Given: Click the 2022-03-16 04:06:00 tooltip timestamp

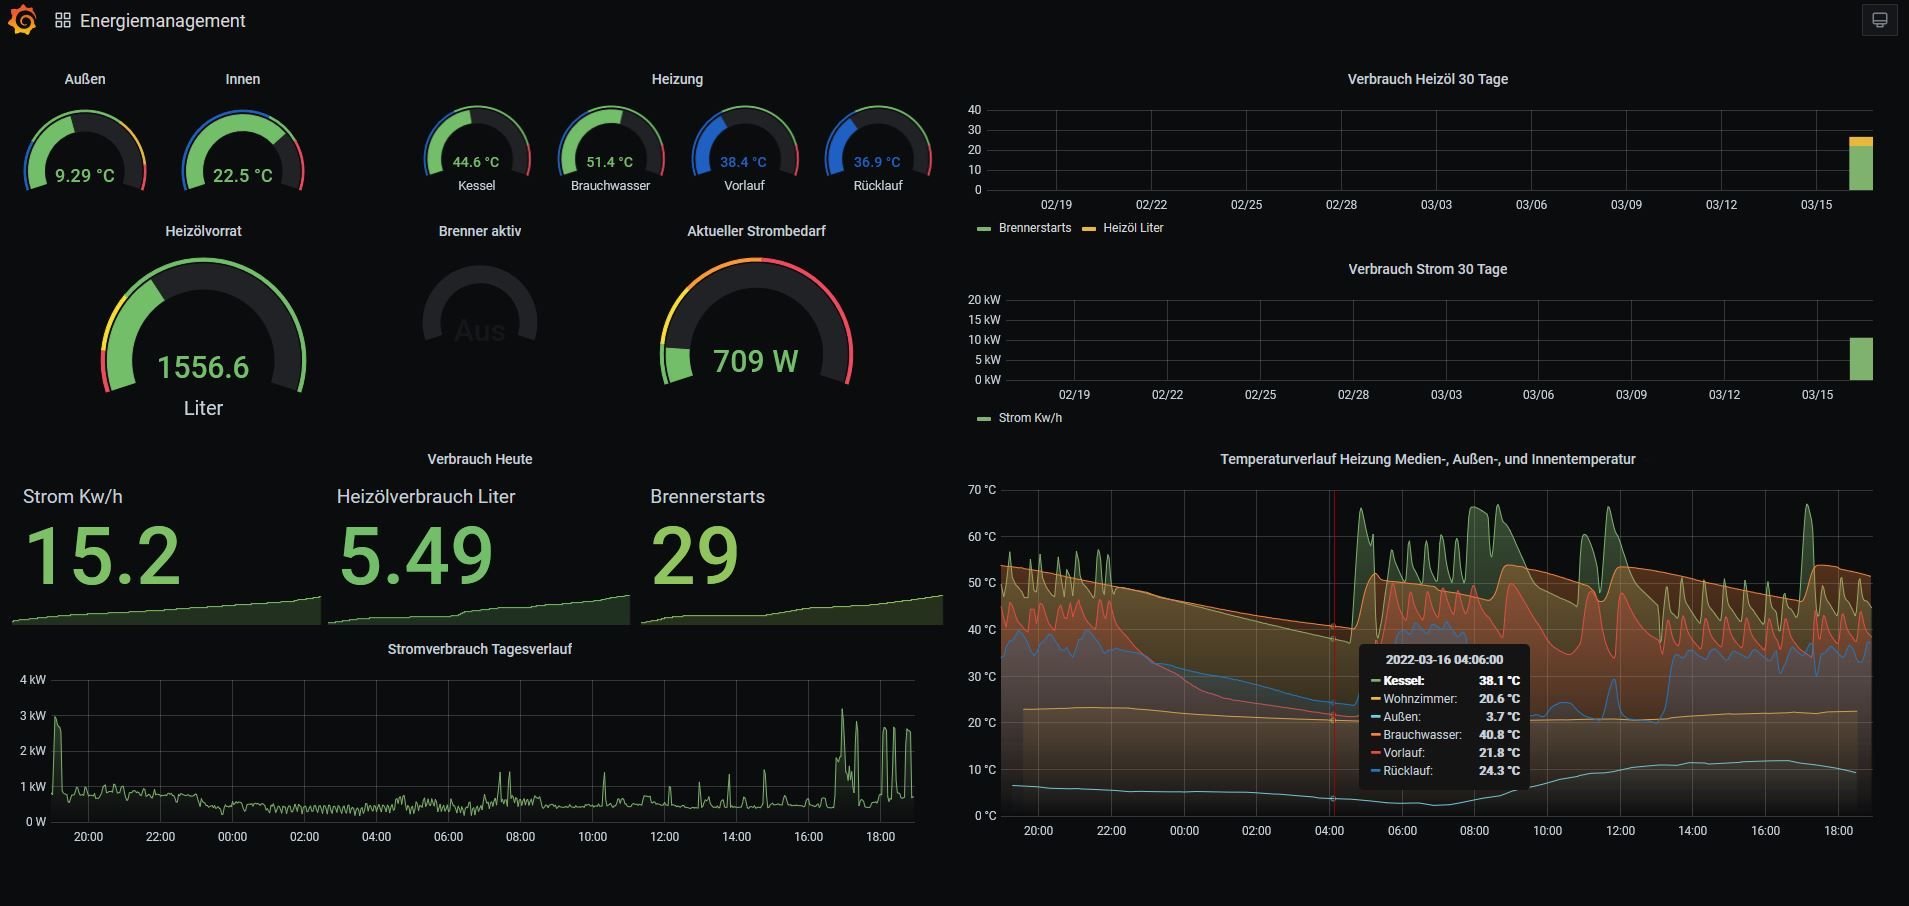Looking at the screenshot, I should 1444,660.
